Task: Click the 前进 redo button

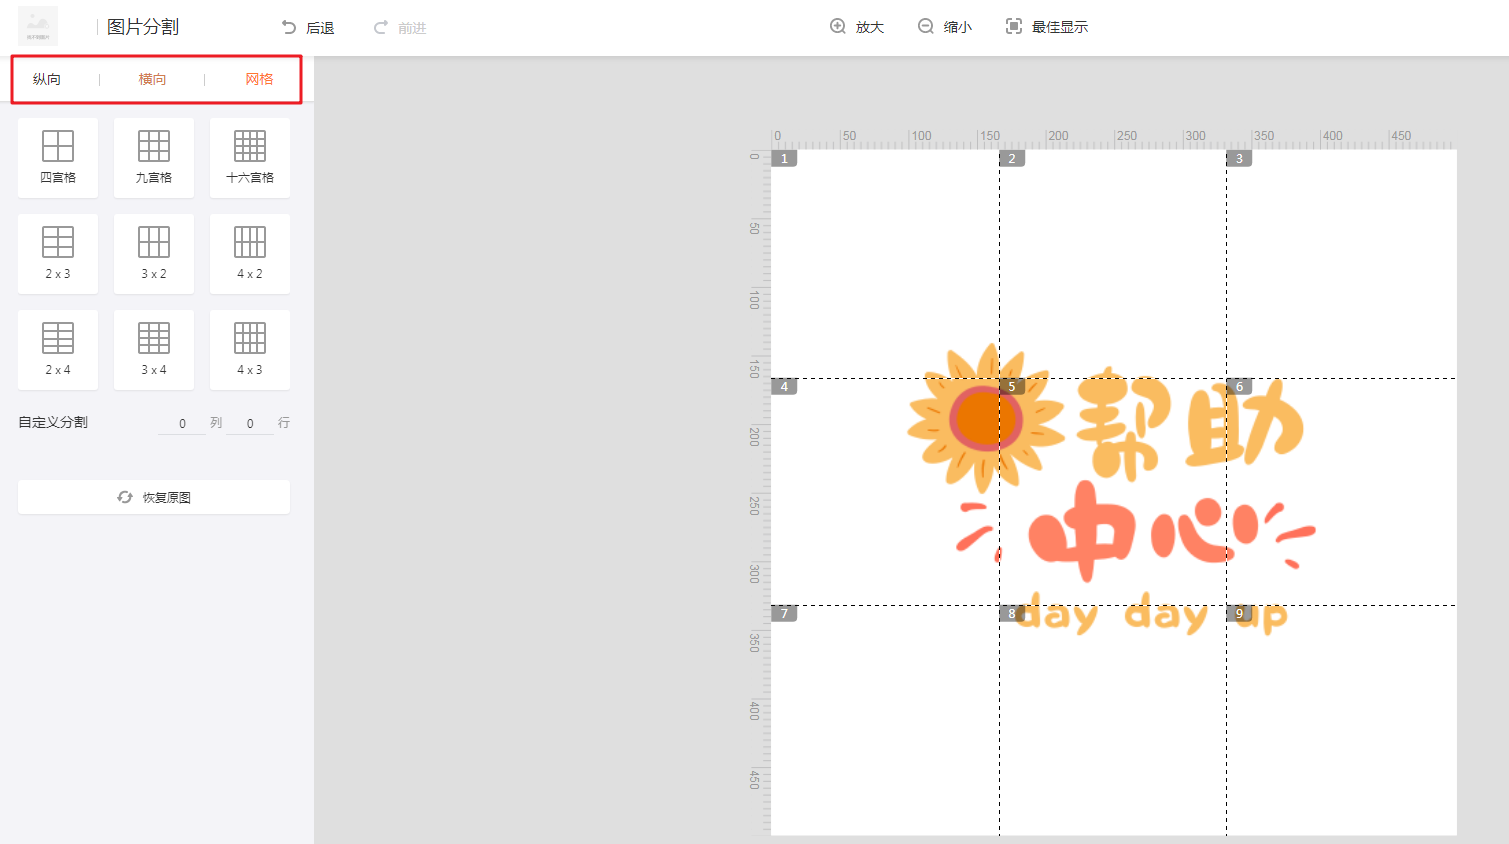Action: pos(400,28)
